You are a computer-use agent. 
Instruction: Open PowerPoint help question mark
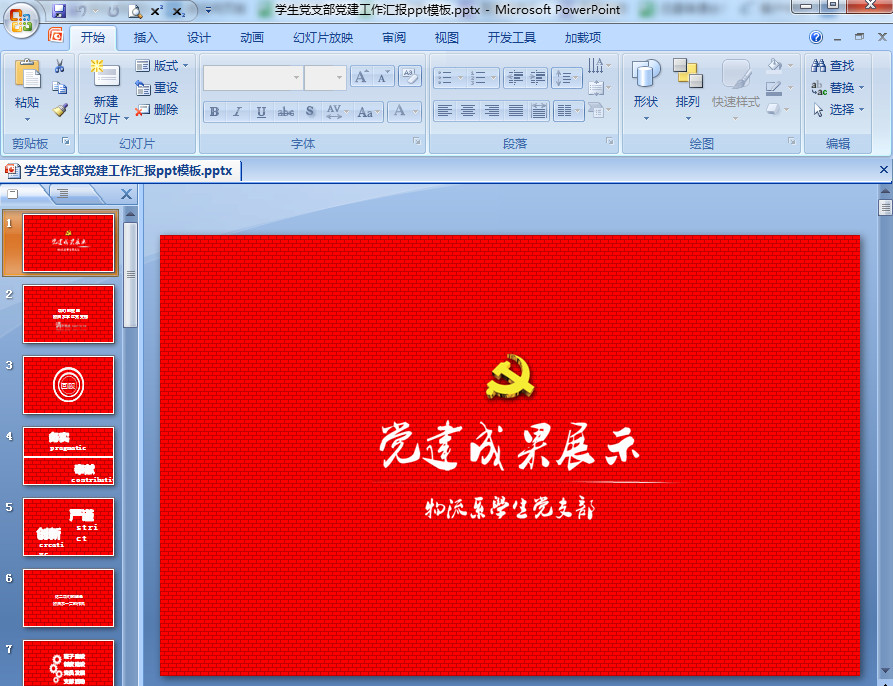coord(816,38)
